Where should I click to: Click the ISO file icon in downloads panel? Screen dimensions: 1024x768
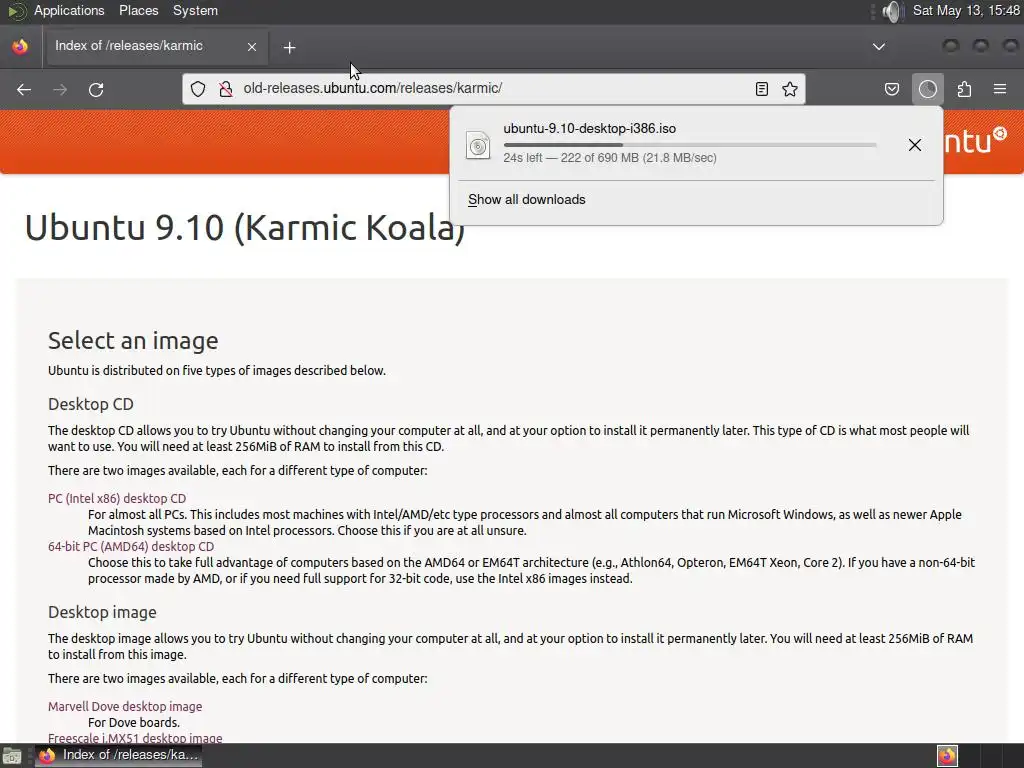(478, 145)
